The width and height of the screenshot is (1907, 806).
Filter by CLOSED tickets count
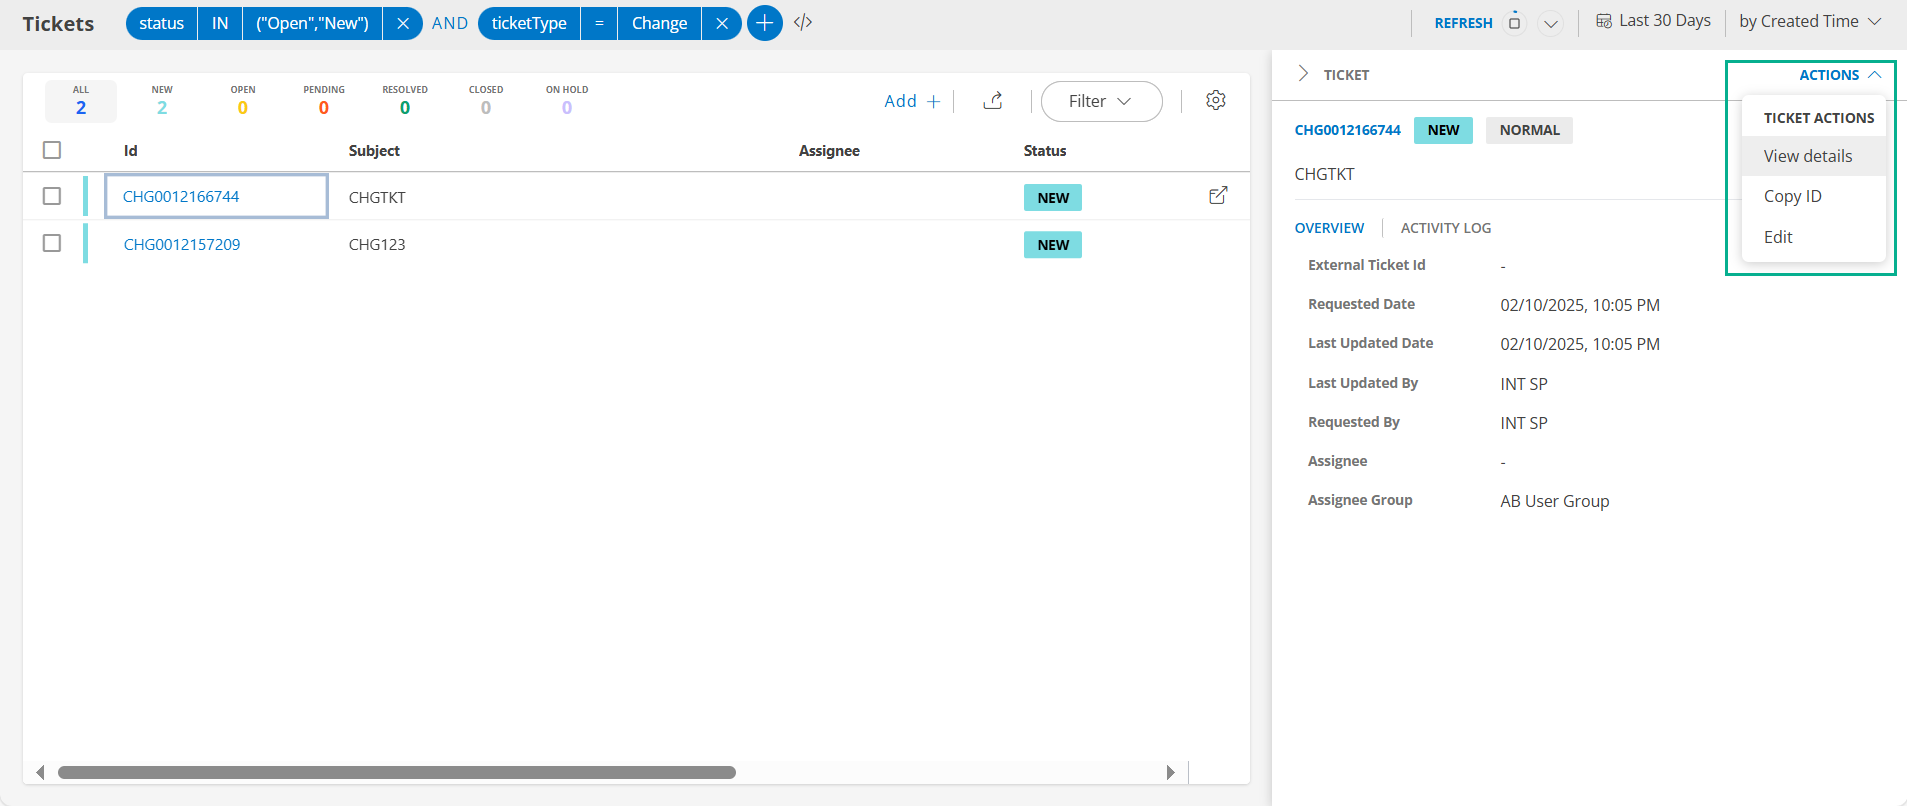486,101
